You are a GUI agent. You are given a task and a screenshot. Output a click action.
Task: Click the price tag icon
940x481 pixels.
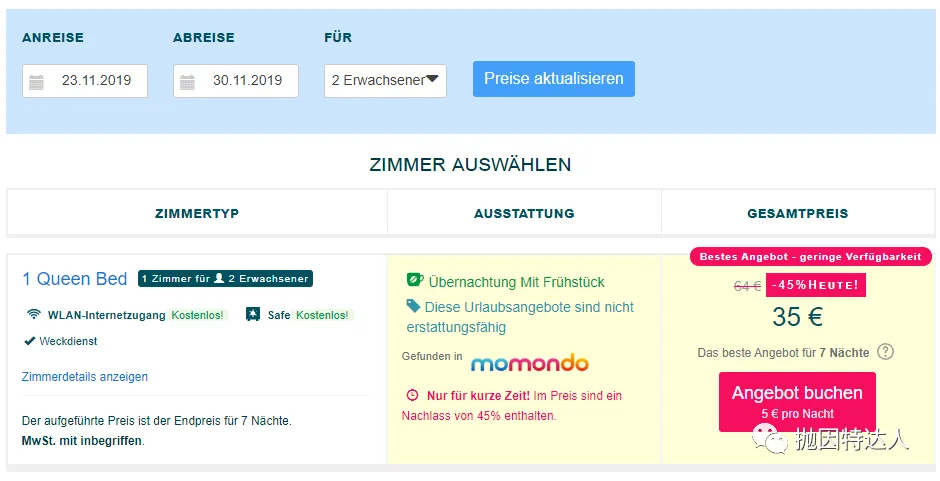click(413, 306)
